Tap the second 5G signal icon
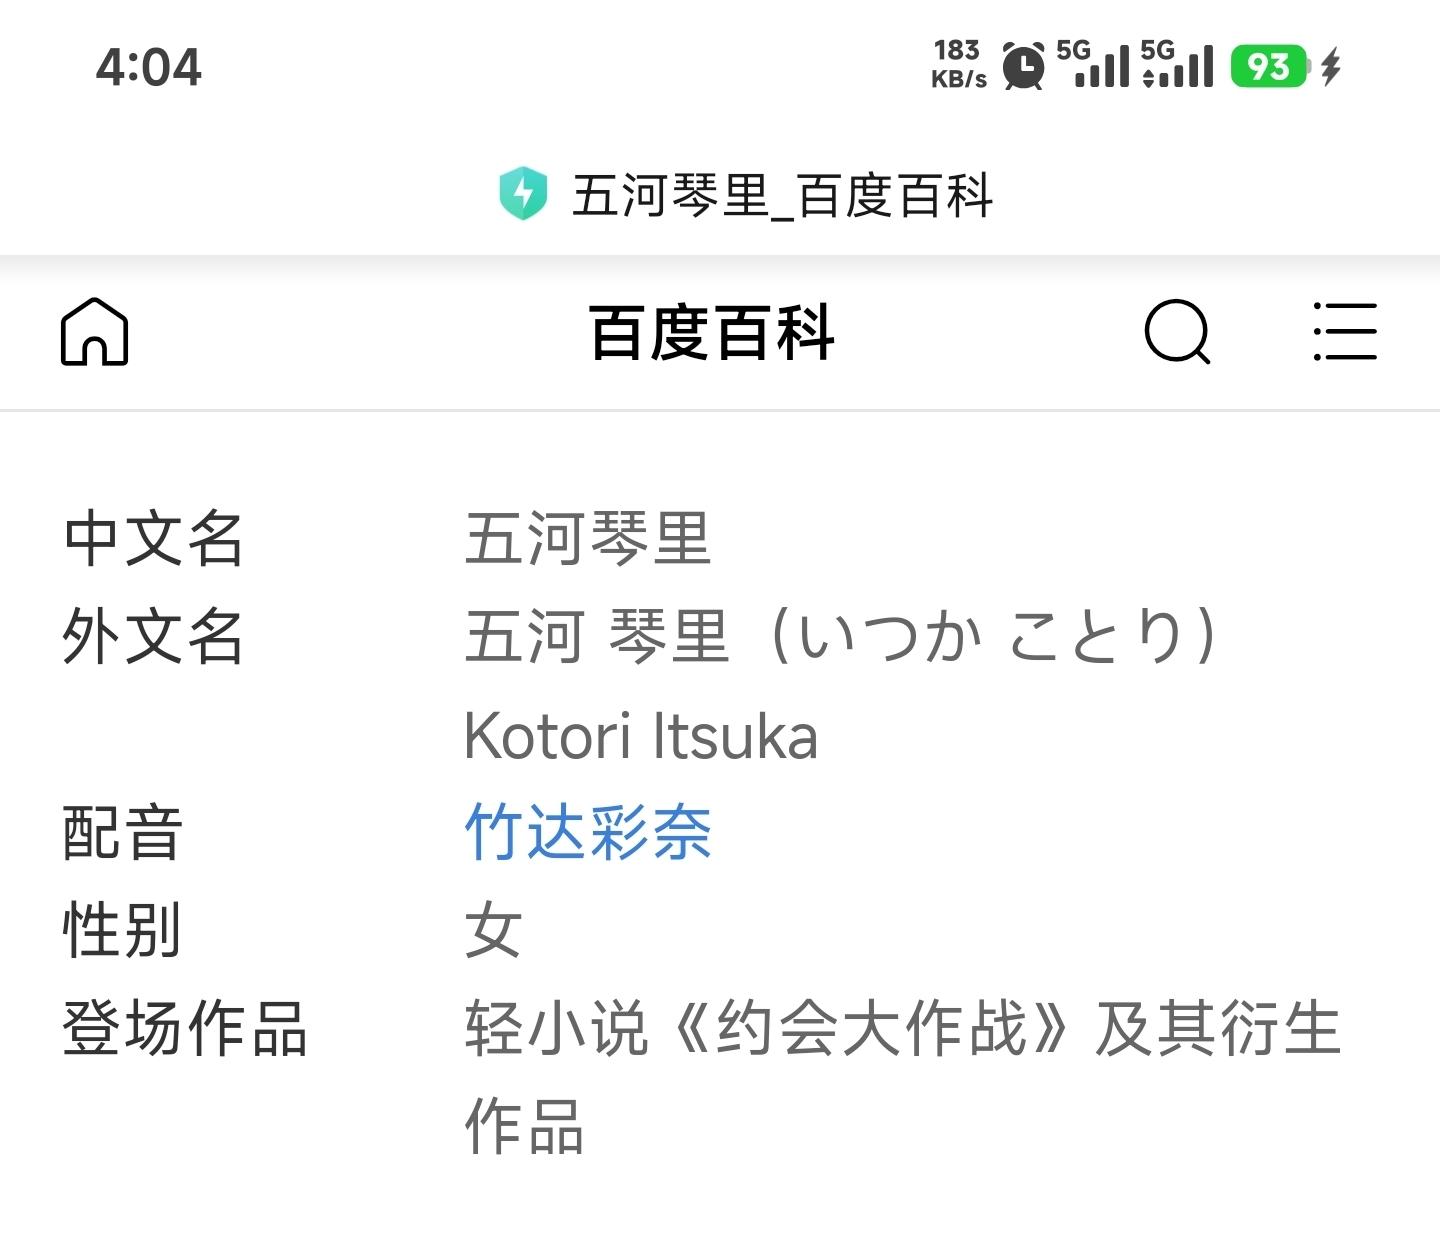Image resolution: width=1440 pixels, height=1240 pixels. (1177, 65)
